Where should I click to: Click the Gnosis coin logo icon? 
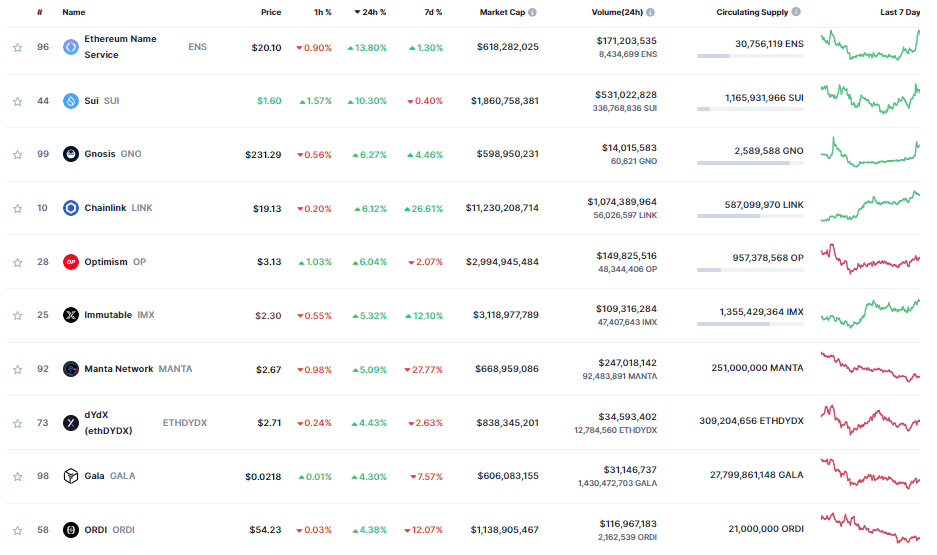71,154
